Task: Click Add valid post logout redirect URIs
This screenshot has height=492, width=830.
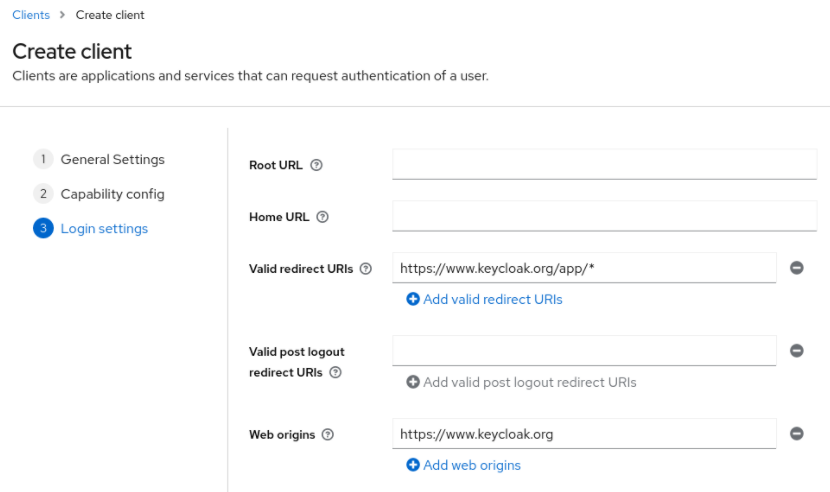Action: (521, 382)
